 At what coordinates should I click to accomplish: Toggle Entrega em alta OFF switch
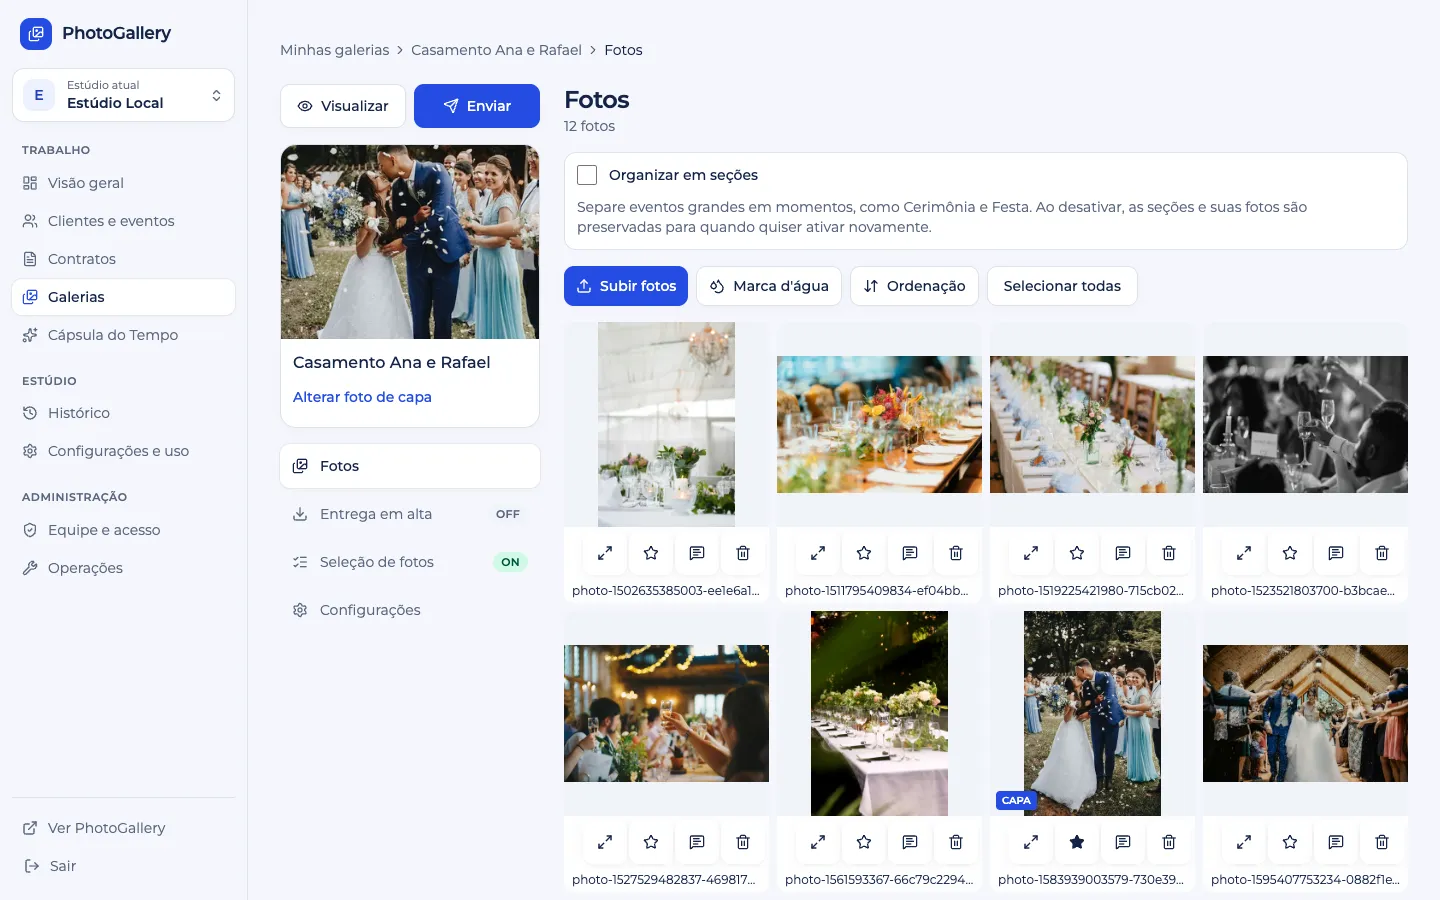(x=508, y=514)
